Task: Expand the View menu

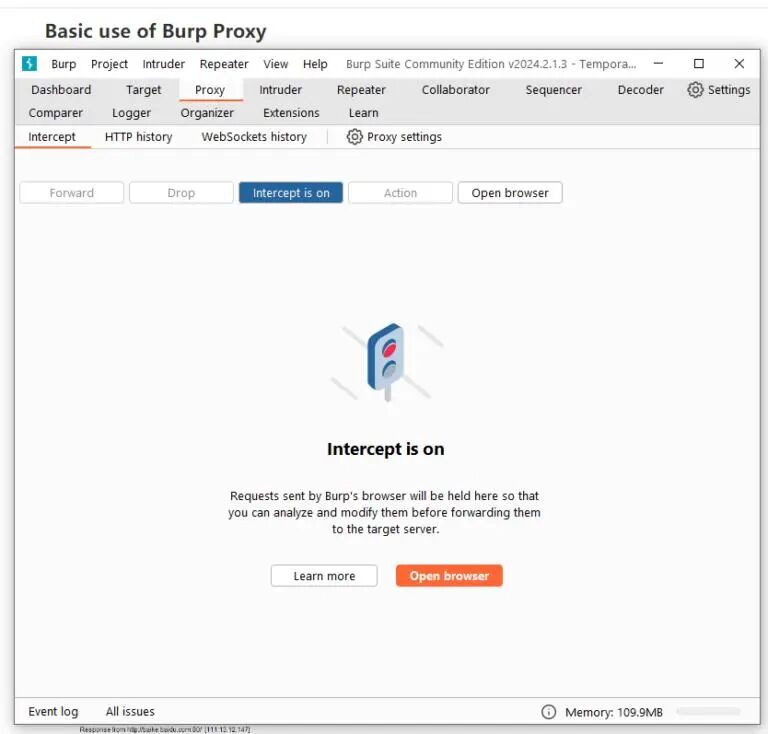Action: (x=276, y=64)
